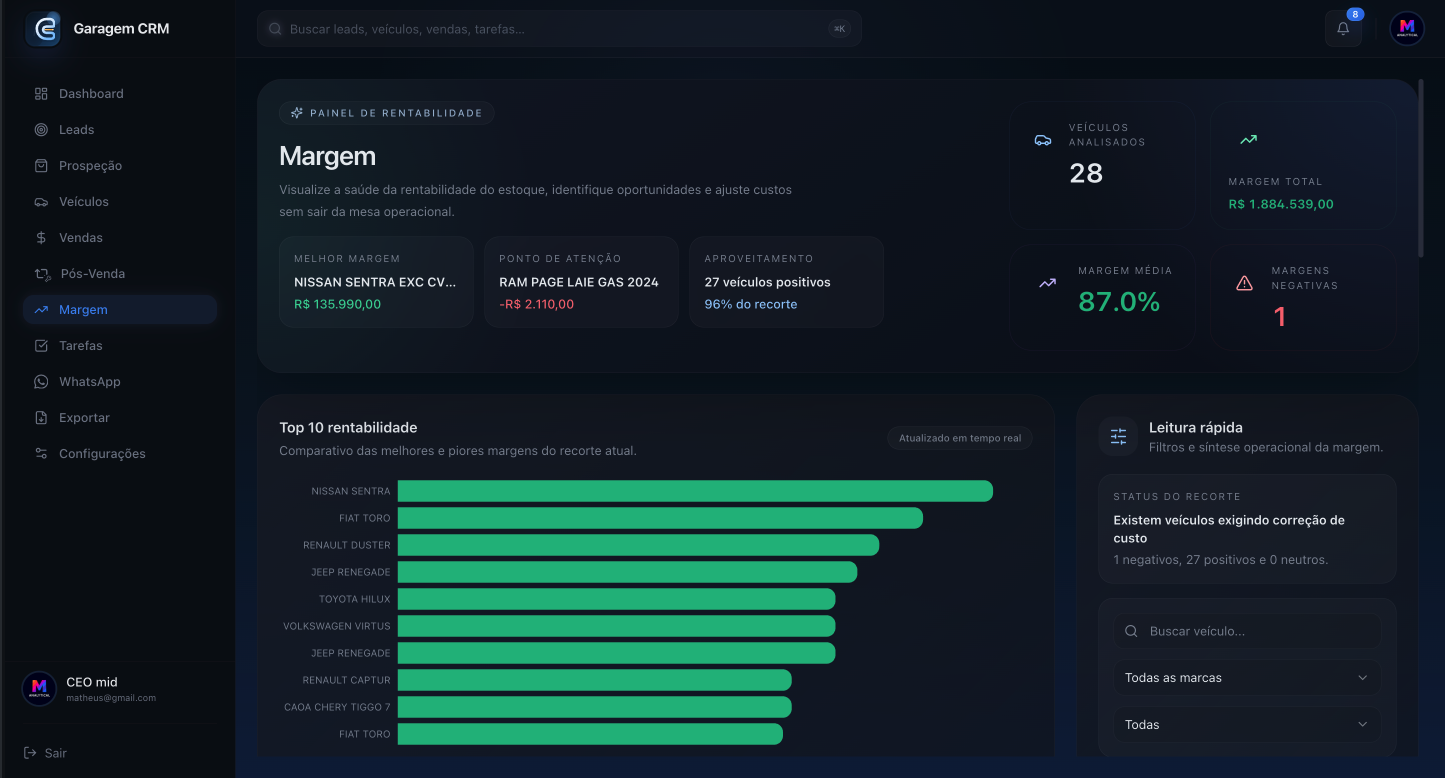The width and height of the screenshot is (1445, 778).
Task: Focus the global search leads field
Action: tap(559, 29)
